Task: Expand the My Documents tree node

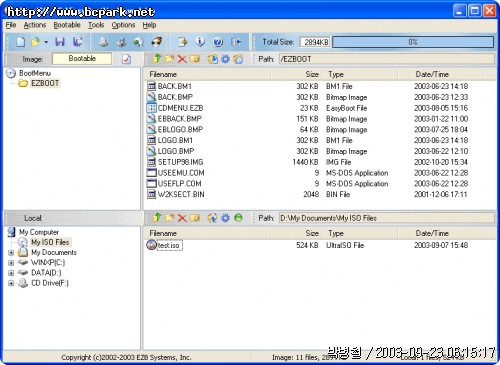Action: [11, 253]
